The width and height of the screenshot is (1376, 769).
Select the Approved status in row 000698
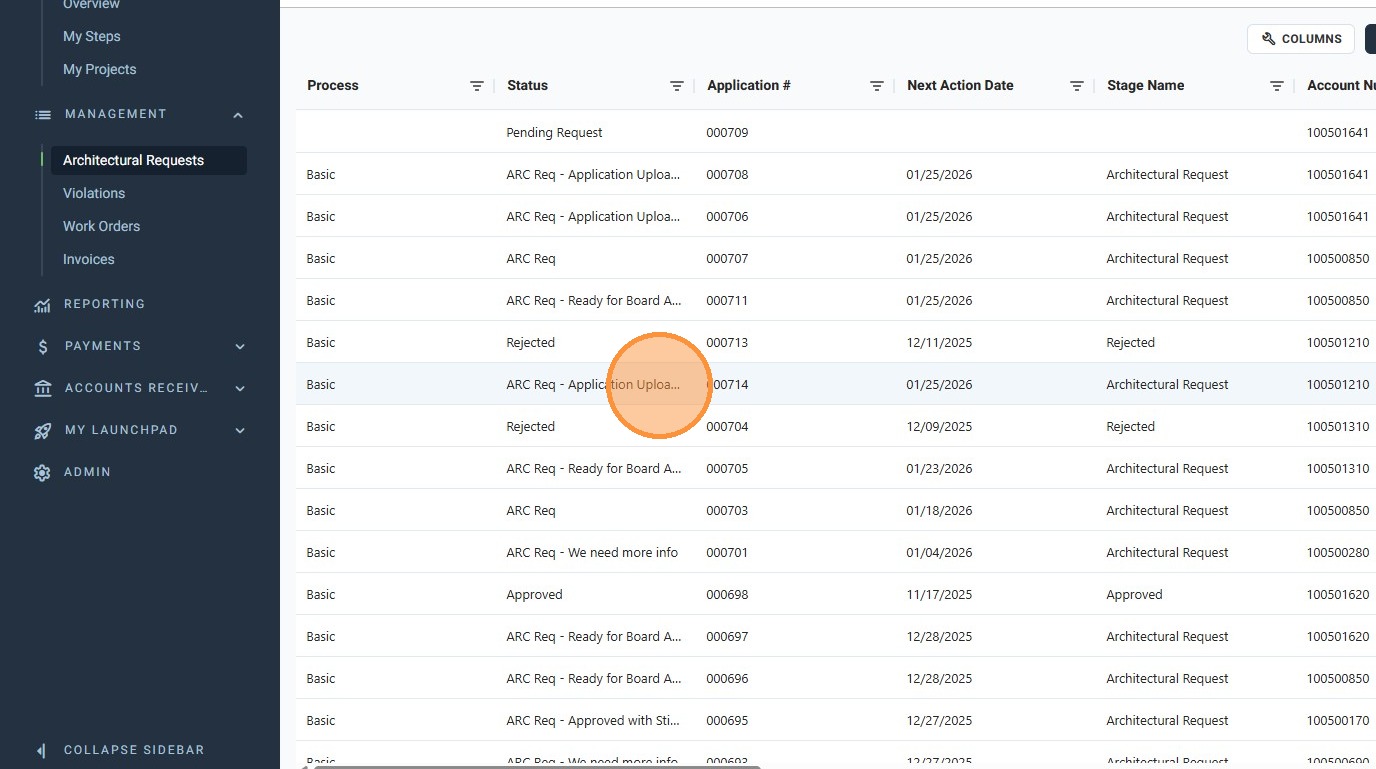click(x=535, y=595)
